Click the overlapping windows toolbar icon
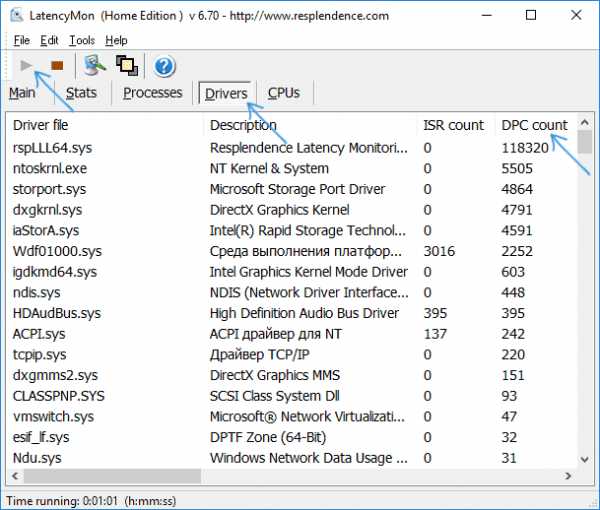600x510 pixels. tap(127, 65)
